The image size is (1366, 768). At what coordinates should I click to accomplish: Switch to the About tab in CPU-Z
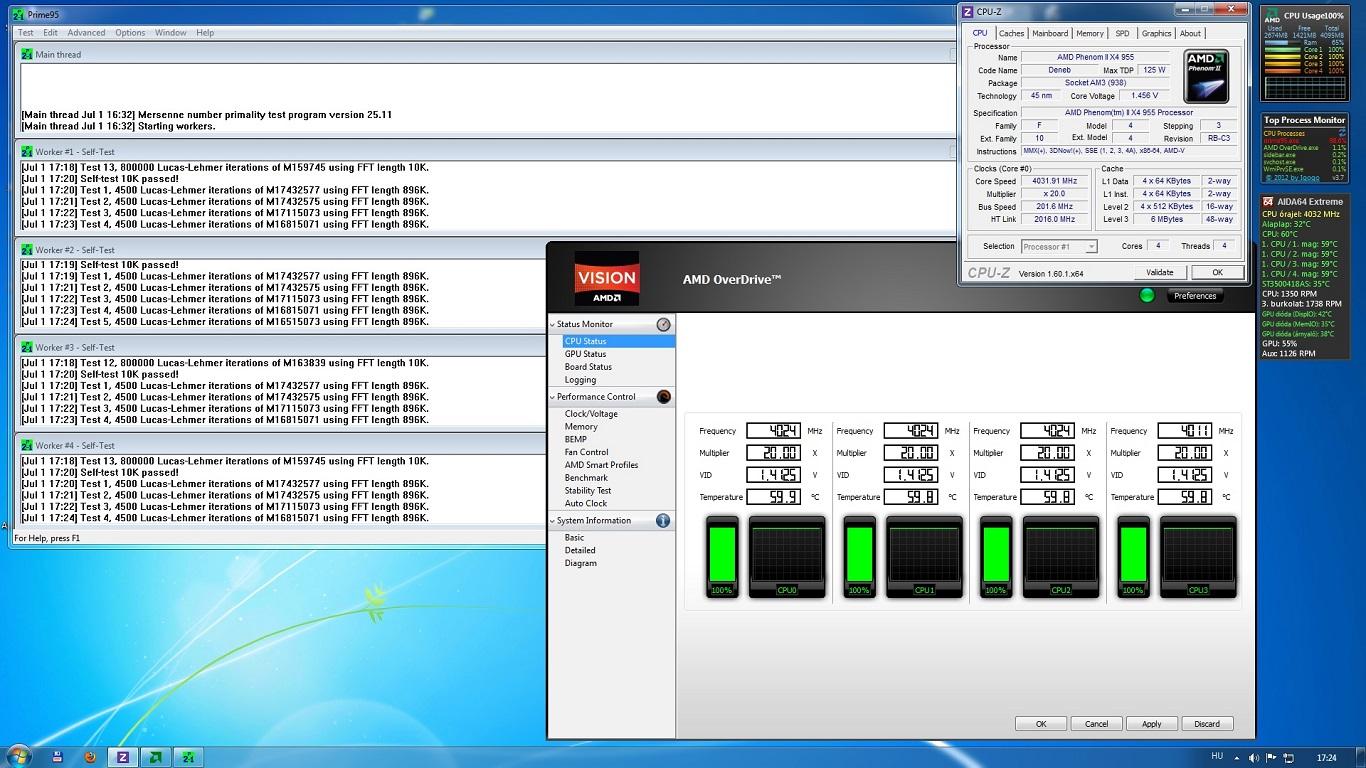coord(1190,33)
